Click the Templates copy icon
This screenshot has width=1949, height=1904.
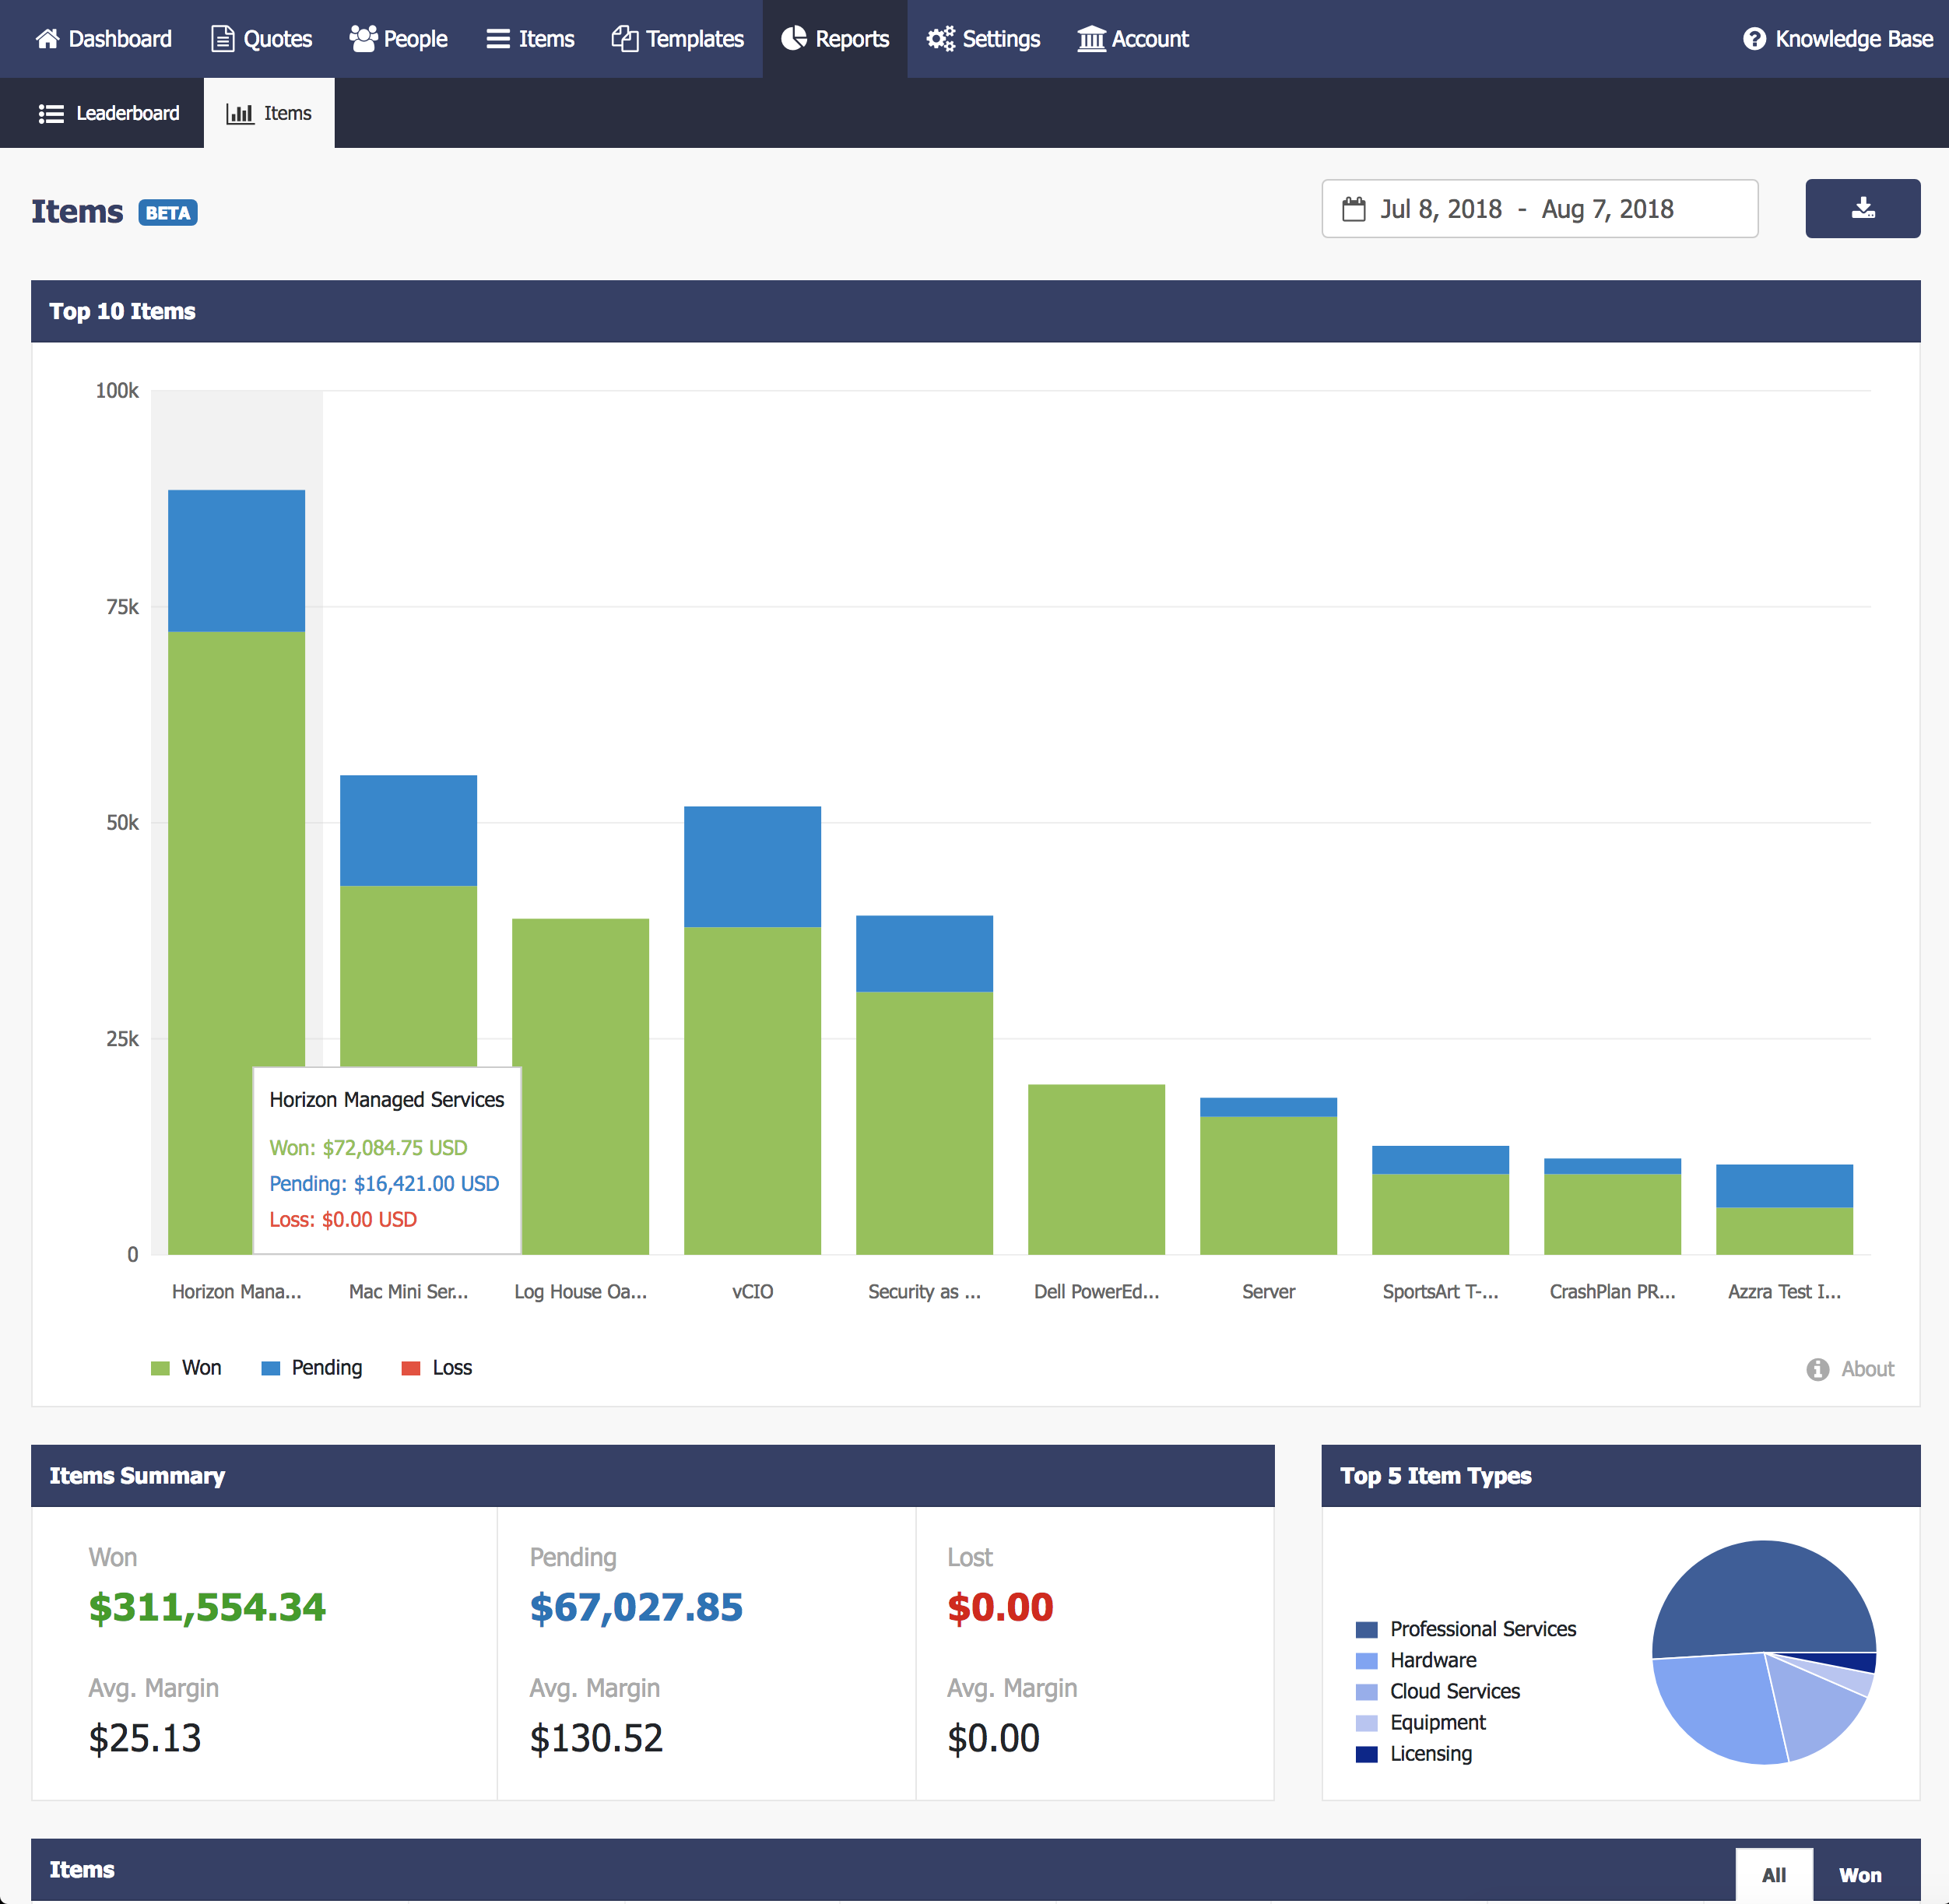[625, 39]
